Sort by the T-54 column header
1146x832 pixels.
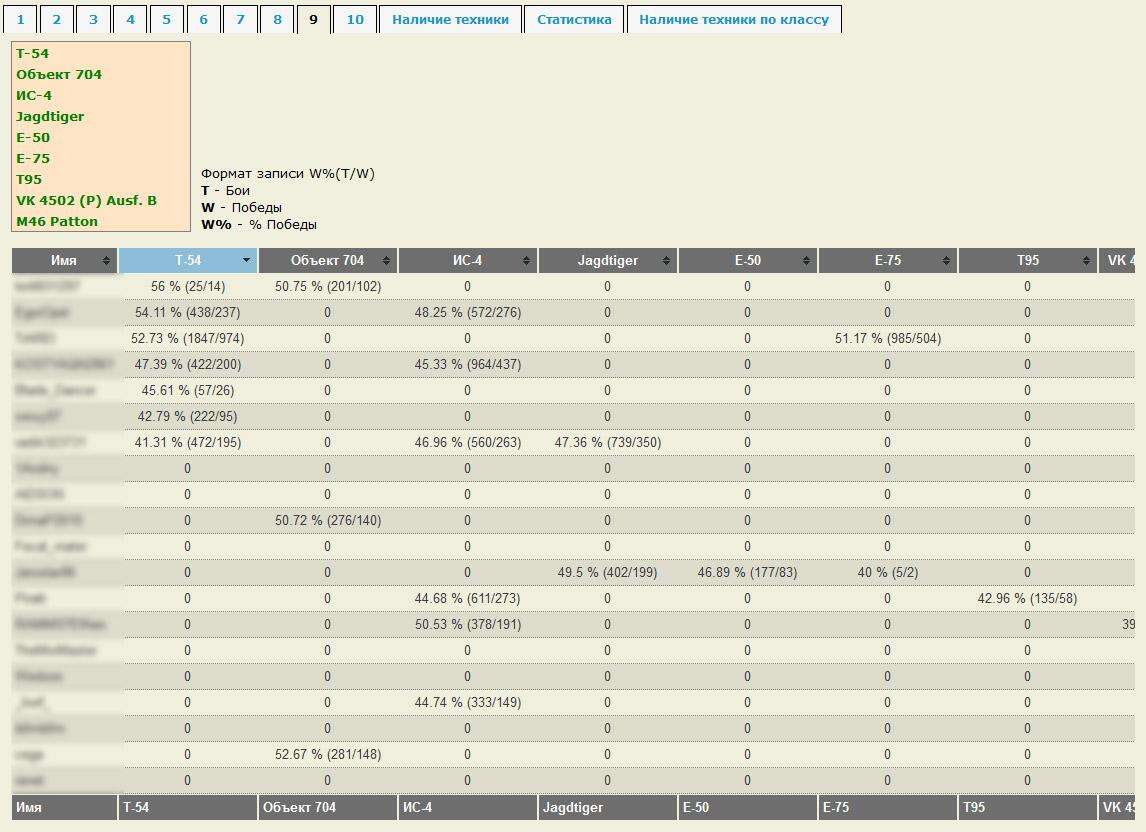188,260
